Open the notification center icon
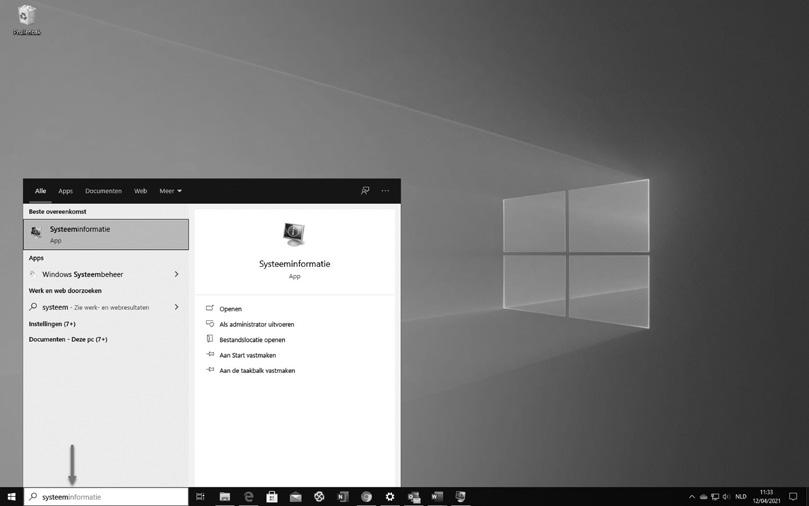 794,497
